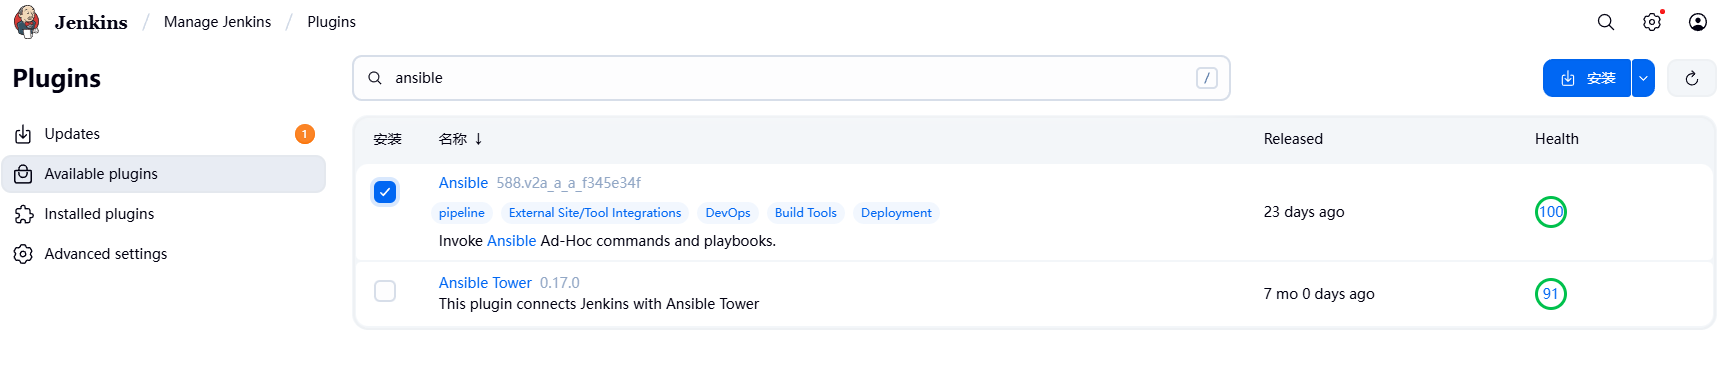1720x370 pixels.
Task: Open the search magnifier icon in header
Action: point(1606,22)
